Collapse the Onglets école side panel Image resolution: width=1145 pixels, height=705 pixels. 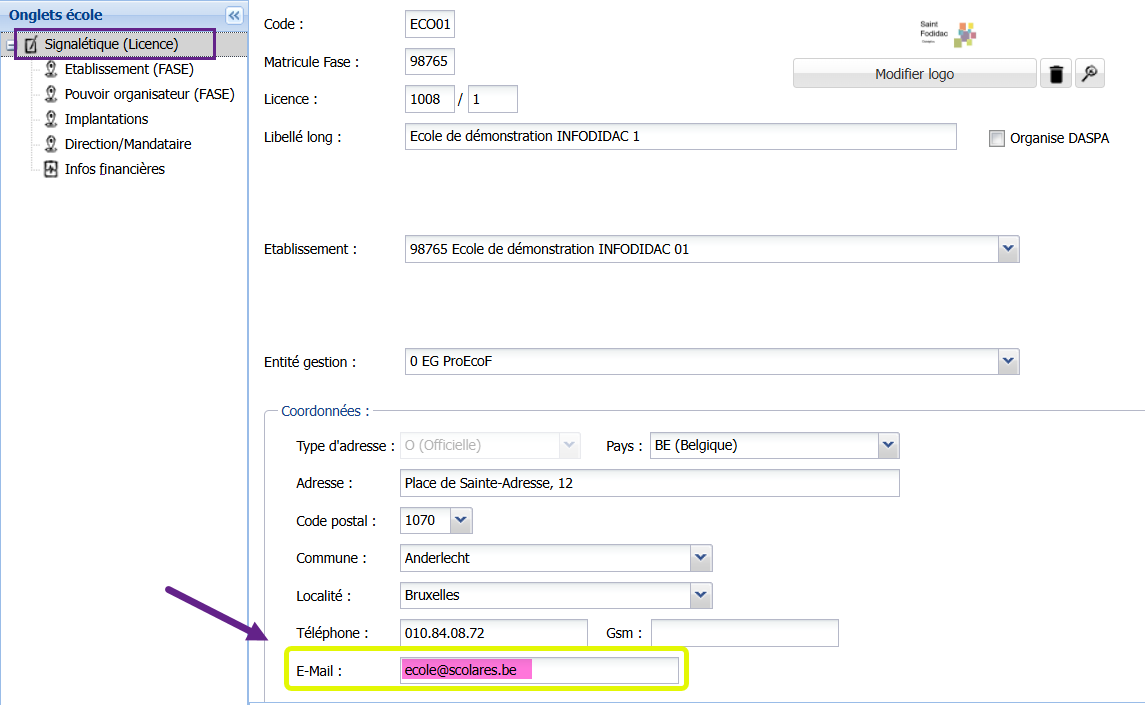pos(234,15)
